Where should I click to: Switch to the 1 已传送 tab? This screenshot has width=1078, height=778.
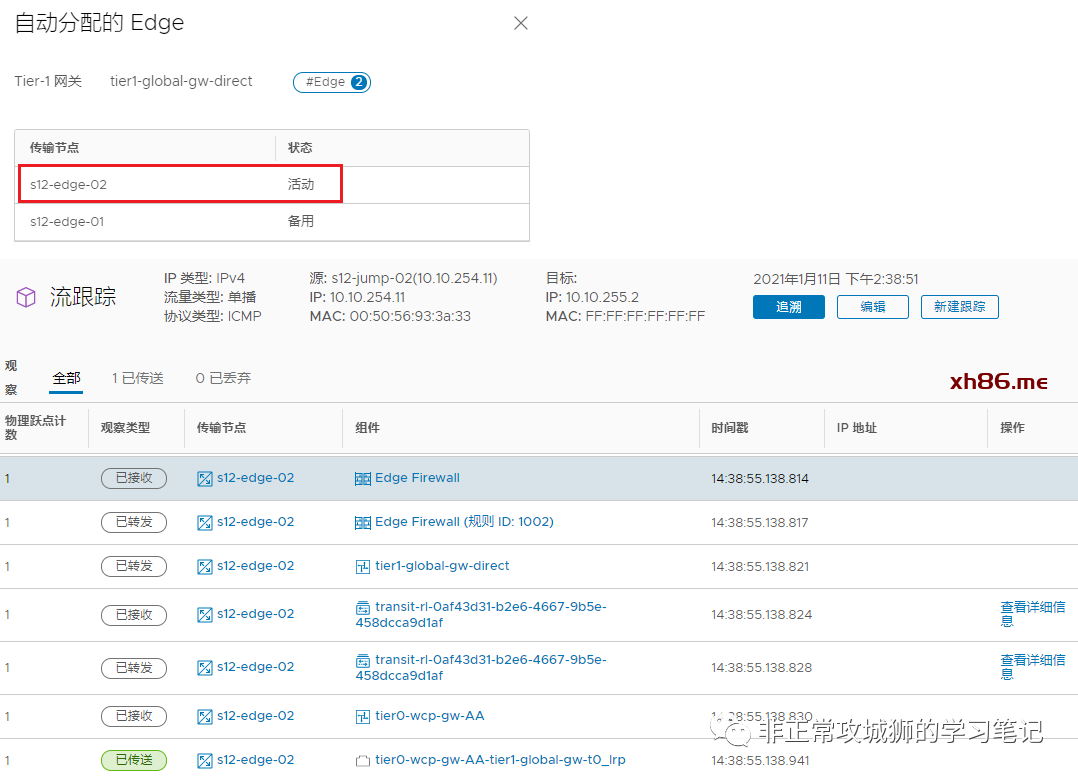point(137,379)
